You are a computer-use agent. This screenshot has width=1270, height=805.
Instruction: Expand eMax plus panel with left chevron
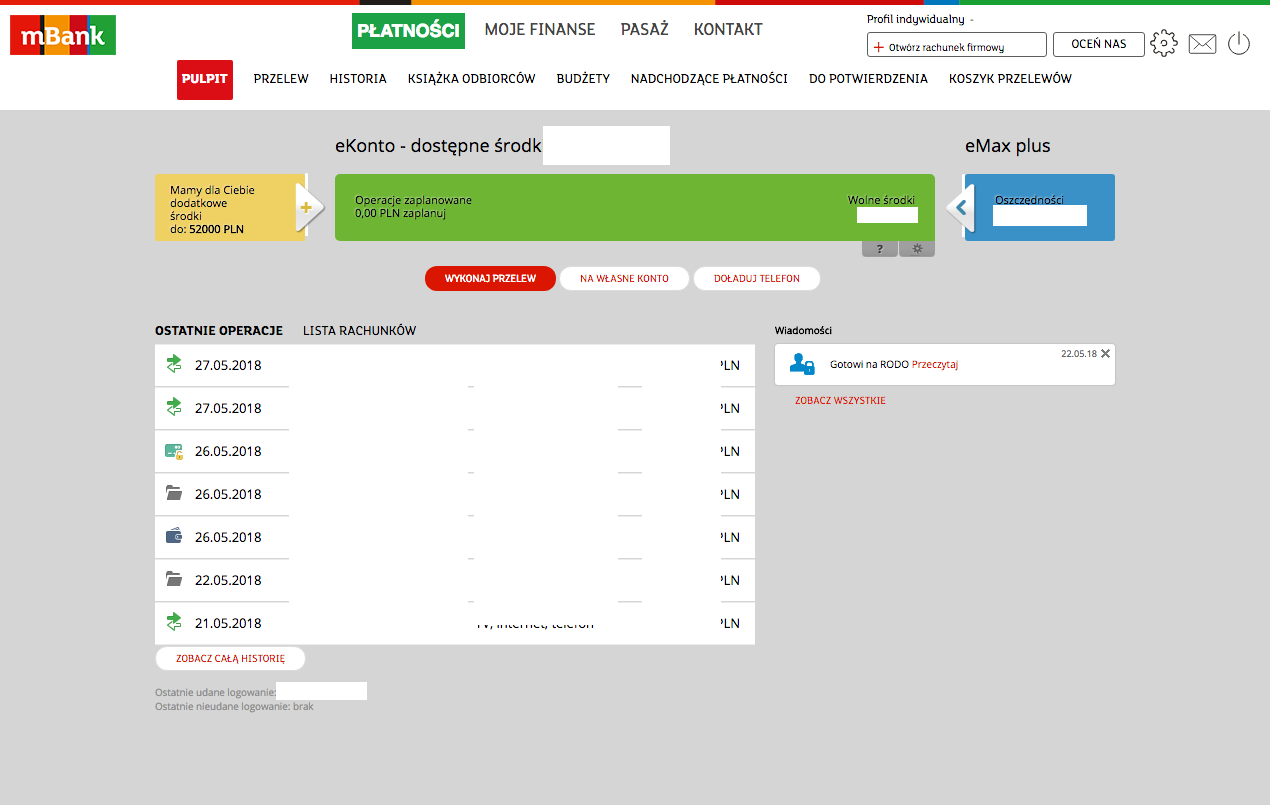tap(961, 208)
